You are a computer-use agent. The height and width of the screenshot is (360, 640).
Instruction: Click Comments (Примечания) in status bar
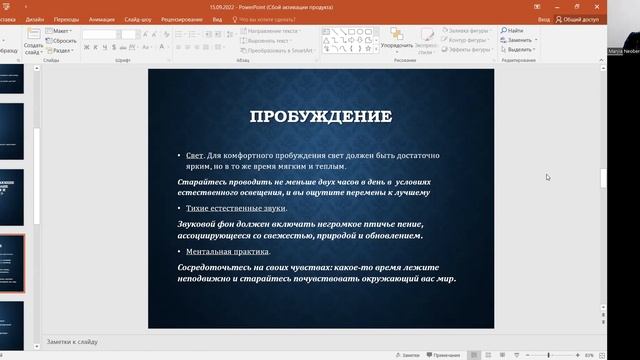(443, 356)
